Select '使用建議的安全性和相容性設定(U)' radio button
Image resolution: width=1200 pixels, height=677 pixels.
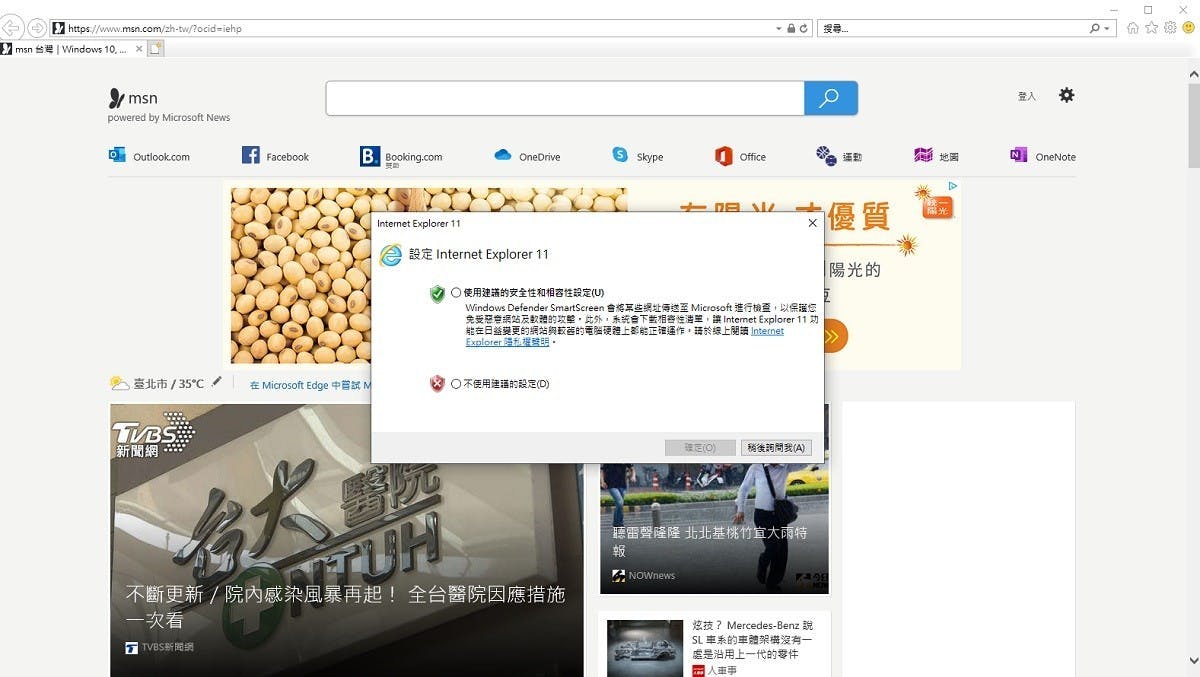pos(456,293)
